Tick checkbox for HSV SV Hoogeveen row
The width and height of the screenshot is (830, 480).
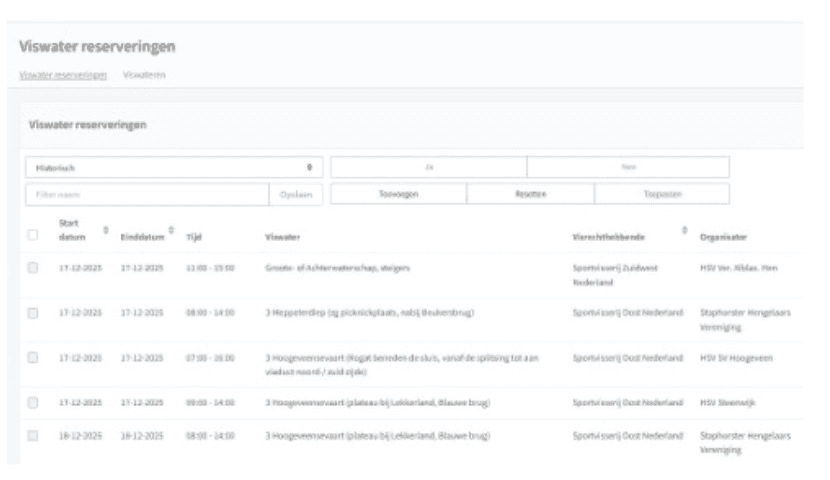tap(33, 358)
